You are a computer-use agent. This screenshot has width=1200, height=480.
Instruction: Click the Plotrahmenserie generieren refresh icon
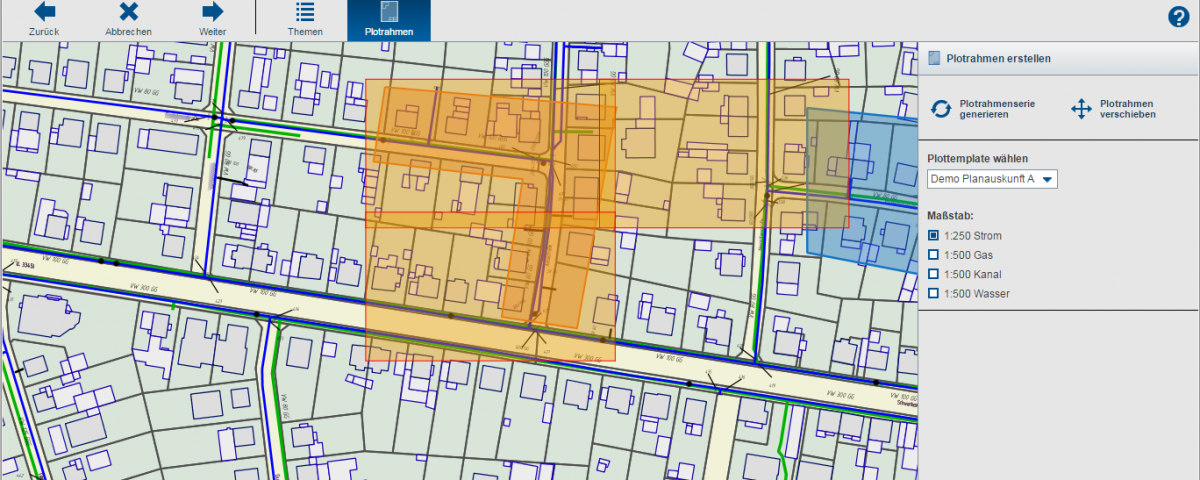941,109
